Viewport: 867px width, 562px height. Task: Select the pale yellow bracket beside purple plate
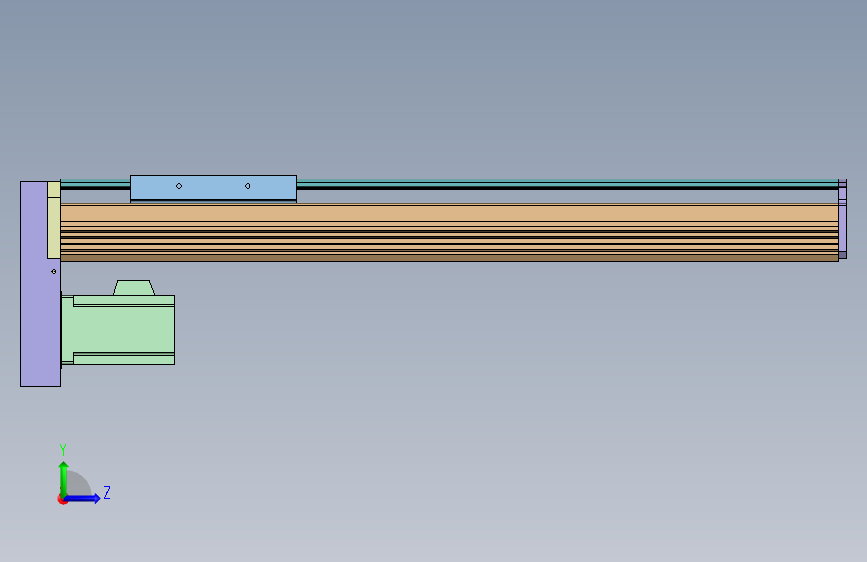tap(54, 220)
